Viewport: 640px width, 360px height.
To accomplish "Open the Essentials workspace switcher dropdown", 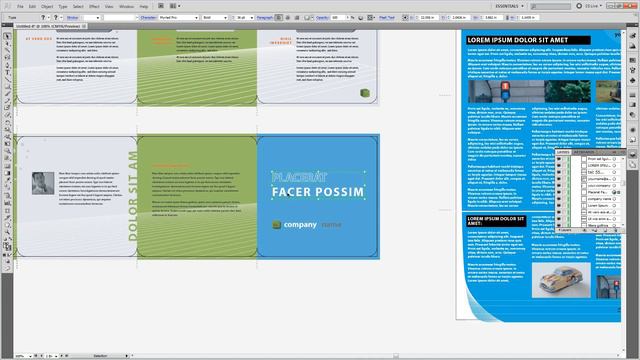I will 509,6.
